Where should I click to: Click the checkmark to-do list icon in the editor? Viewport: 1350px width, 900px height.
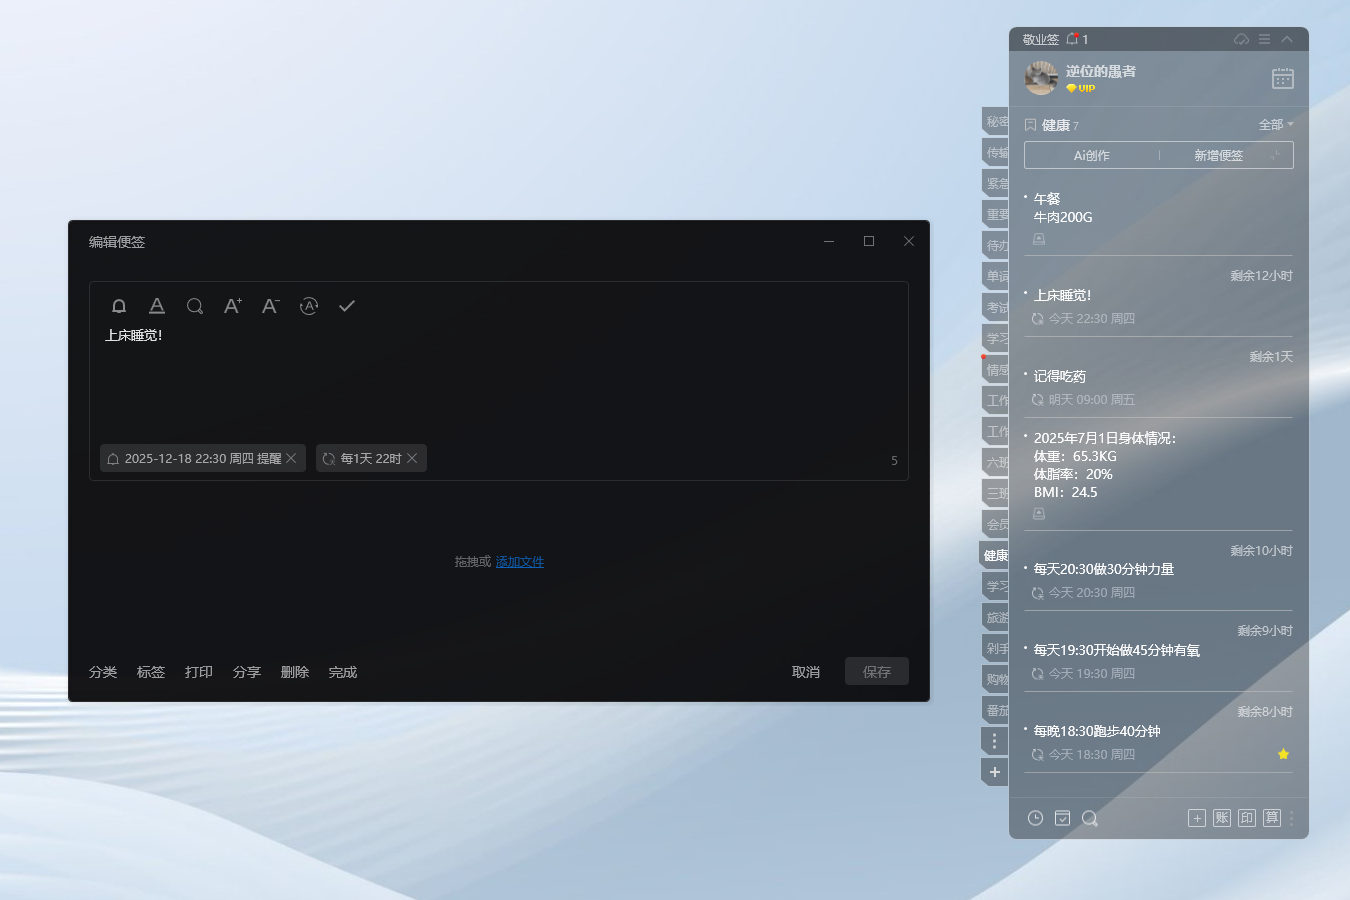click(x=347, y=306)
